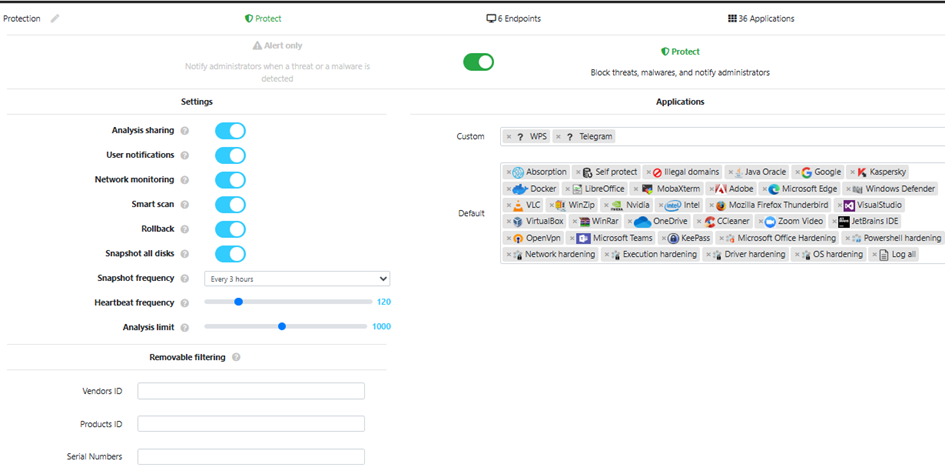Viewport: 945px width, 471px height.
Task: Click the Java Oracle icon
Action: tap(739, 172)
